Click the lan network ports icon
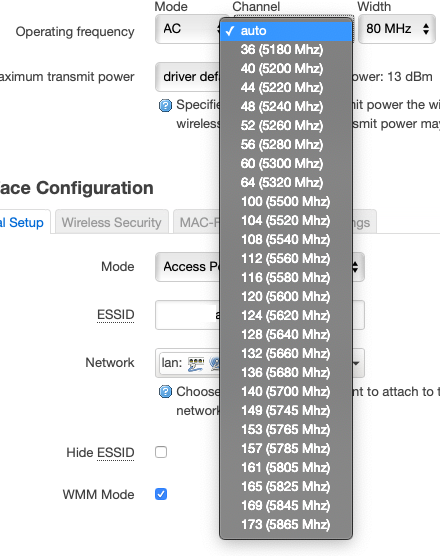Viewport: 440px width, 556px height. coord(196,363)
